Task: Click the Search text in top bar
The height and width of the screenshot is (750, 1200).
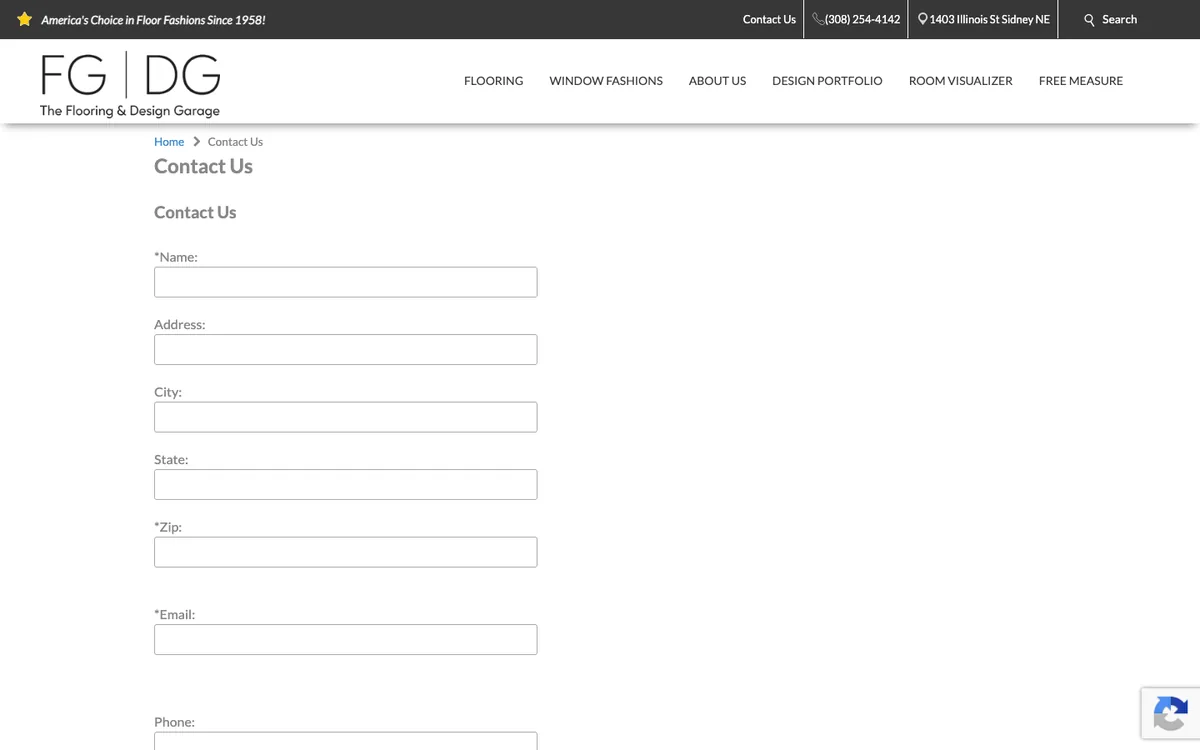Action: pyautogui.click(x=1119, y=19)
